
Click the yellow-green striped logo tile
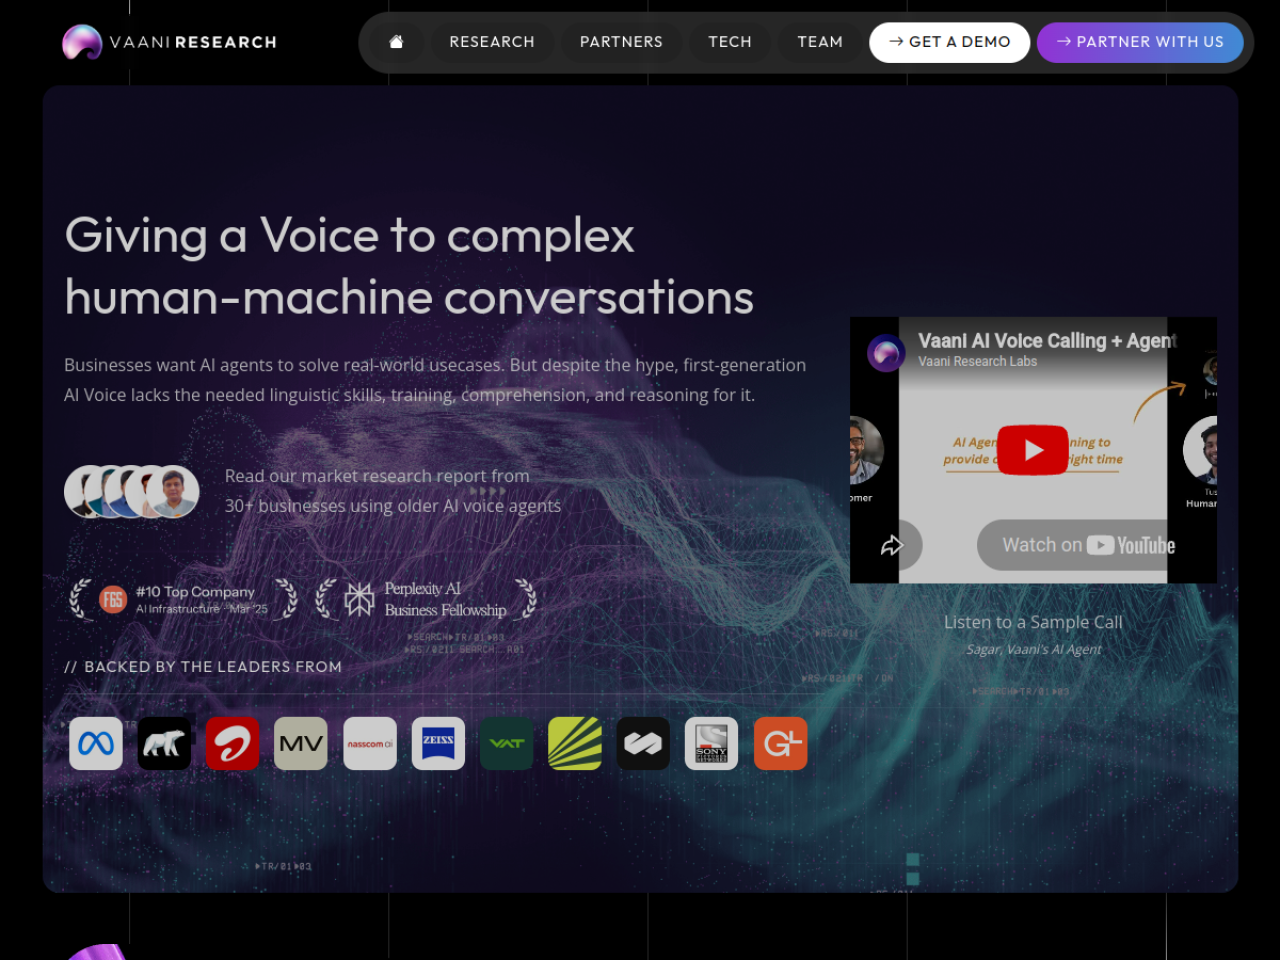click(x=575, y=743)
